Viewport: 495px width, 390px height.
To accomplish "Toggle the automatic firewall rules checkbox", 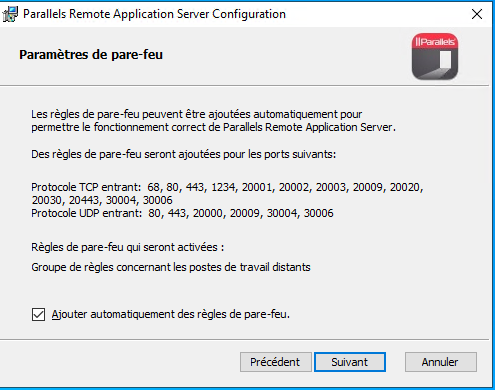I will click(38, 314).
